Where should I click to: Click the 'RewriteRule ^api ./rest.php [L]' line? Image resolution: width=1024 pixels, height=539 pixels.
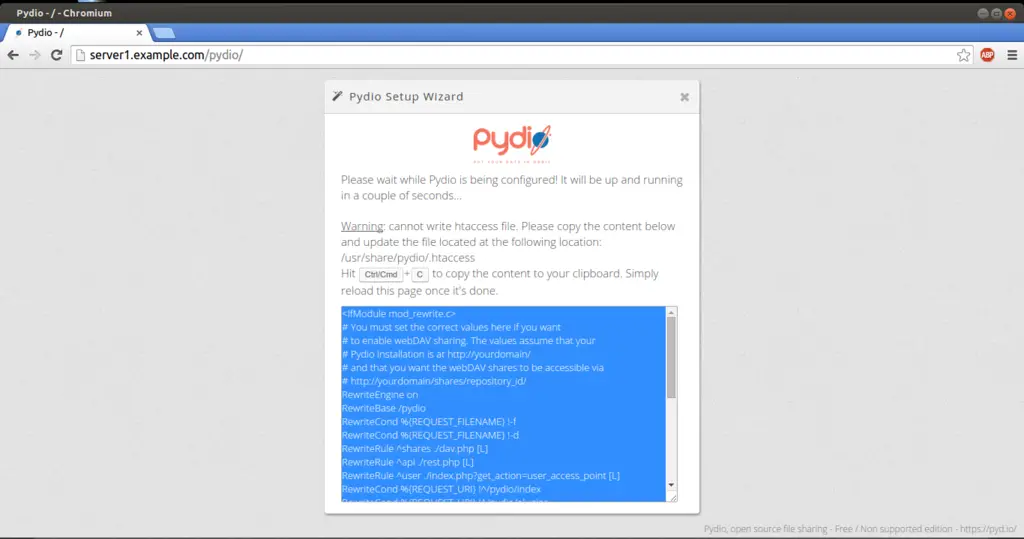click(408, 462)
